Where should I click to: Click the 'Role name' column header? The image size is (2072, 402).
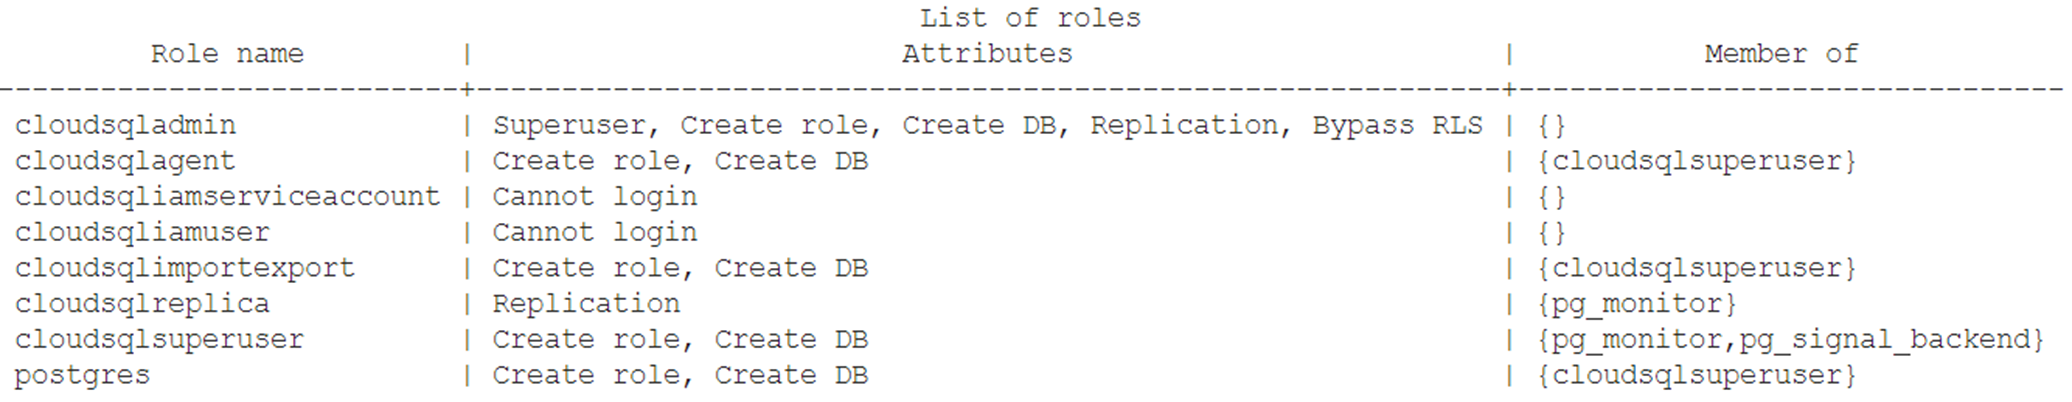pyautogui.click(x=227, y=54)
